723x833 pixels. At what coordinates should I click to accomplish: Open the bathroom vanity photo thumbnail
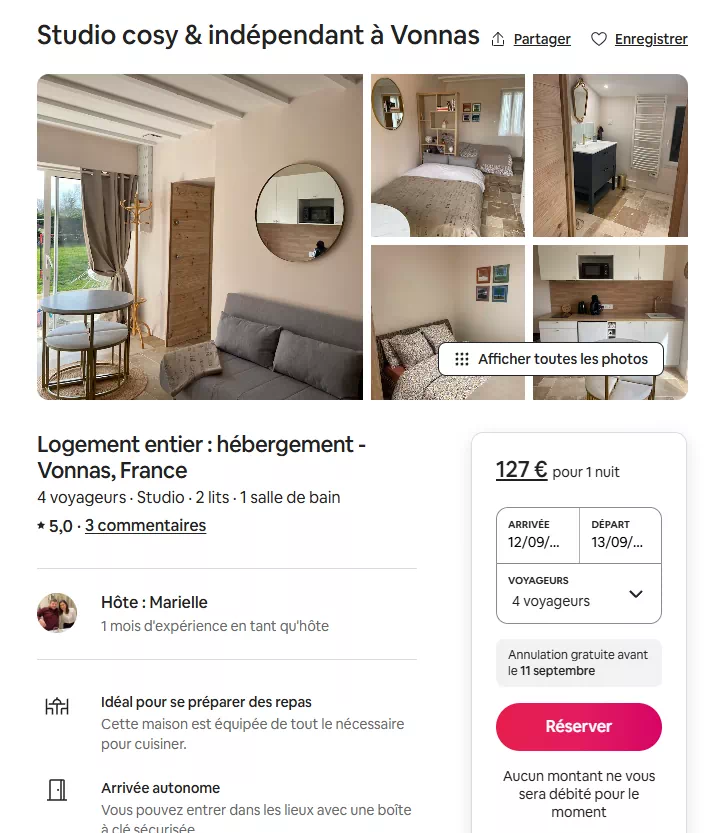pyautogui.click(x=610, y=155)
